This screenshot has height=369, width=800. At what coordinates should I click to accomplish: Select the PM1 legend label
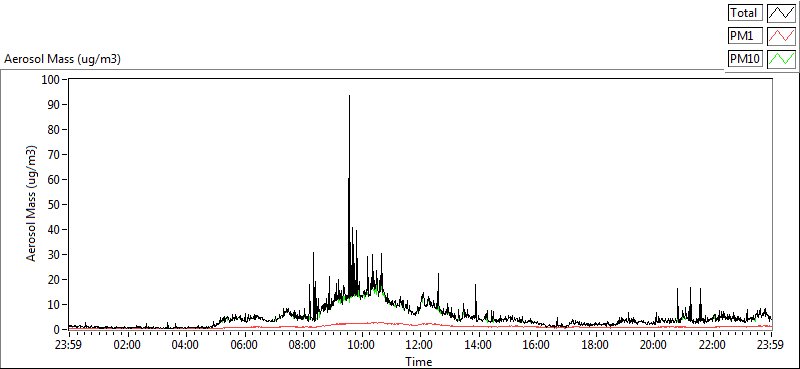point(745,35)
